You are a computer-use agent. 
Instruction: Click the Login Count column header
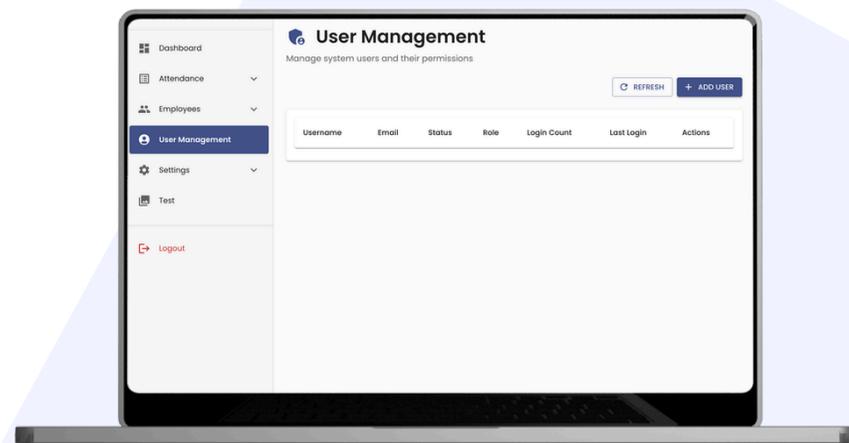(x=549, y=133)
